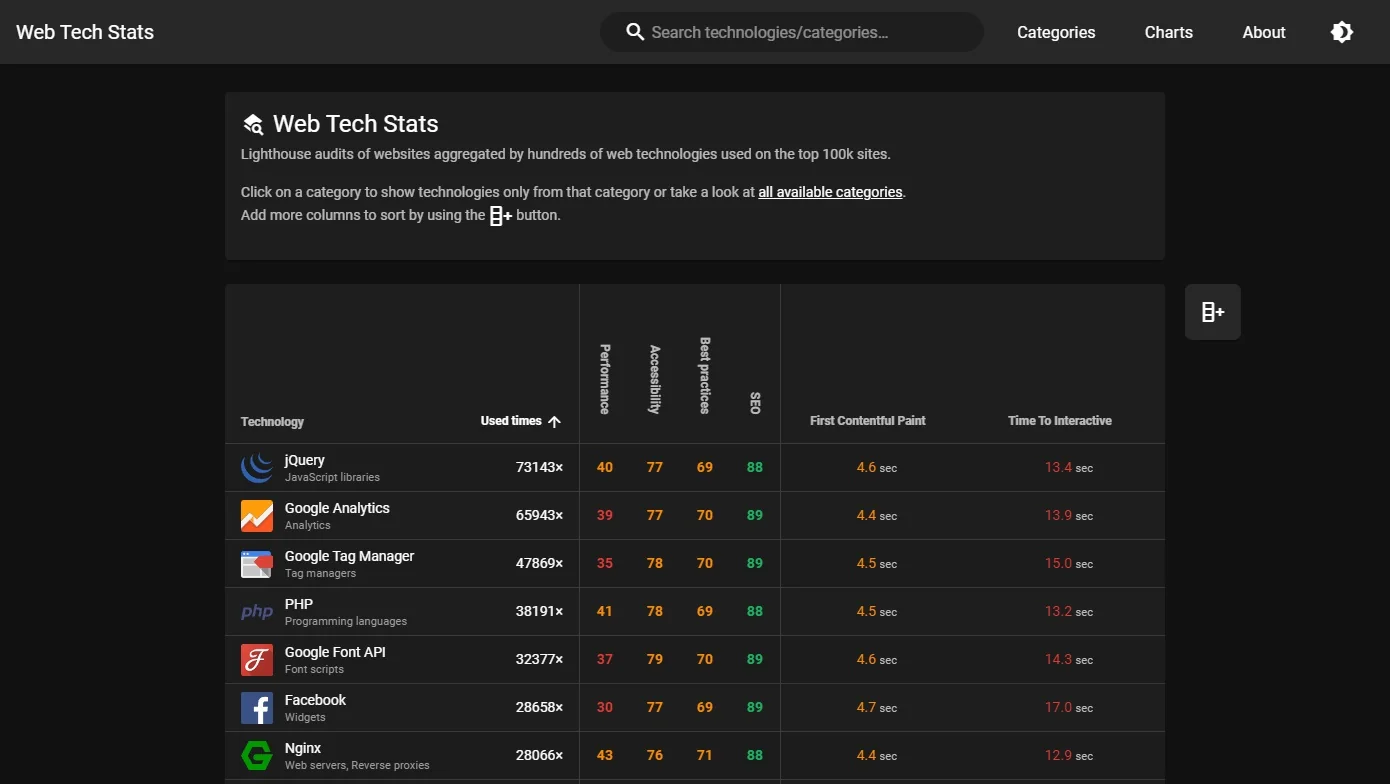Image resolution: width=1390 pixels, height=784 pixels.
Task: Click jQuery's 13.4 sec Time To Interactive
Action: [x=1069, y=467]
